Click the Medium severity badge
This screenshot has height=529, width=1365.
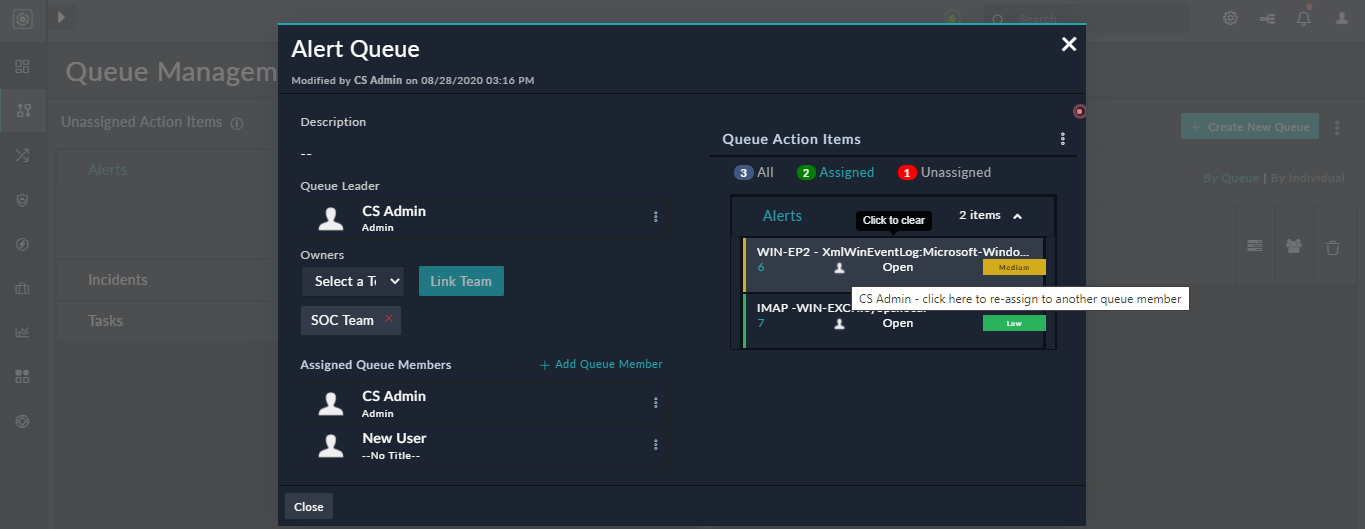click(x=1014, y=267)
